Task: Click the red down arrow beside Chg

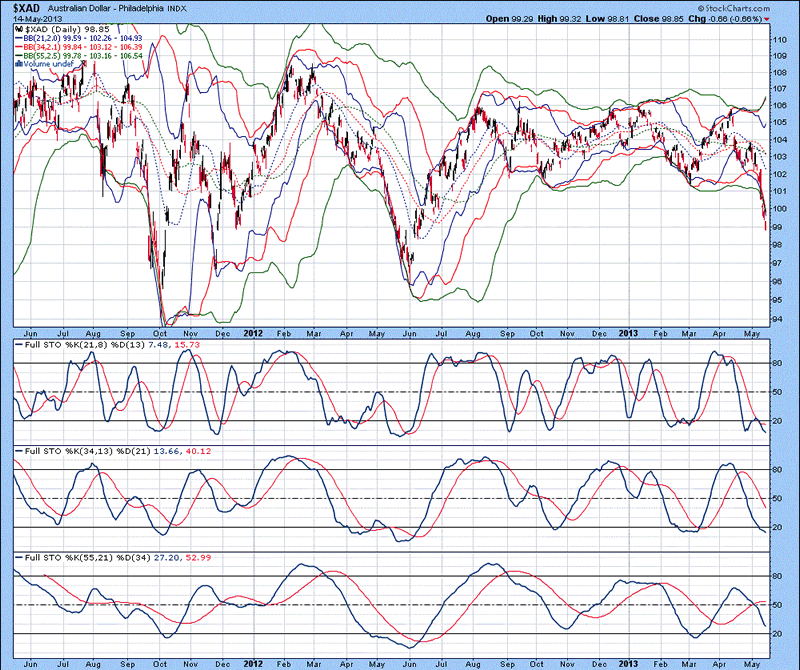Action: point(767,19)
